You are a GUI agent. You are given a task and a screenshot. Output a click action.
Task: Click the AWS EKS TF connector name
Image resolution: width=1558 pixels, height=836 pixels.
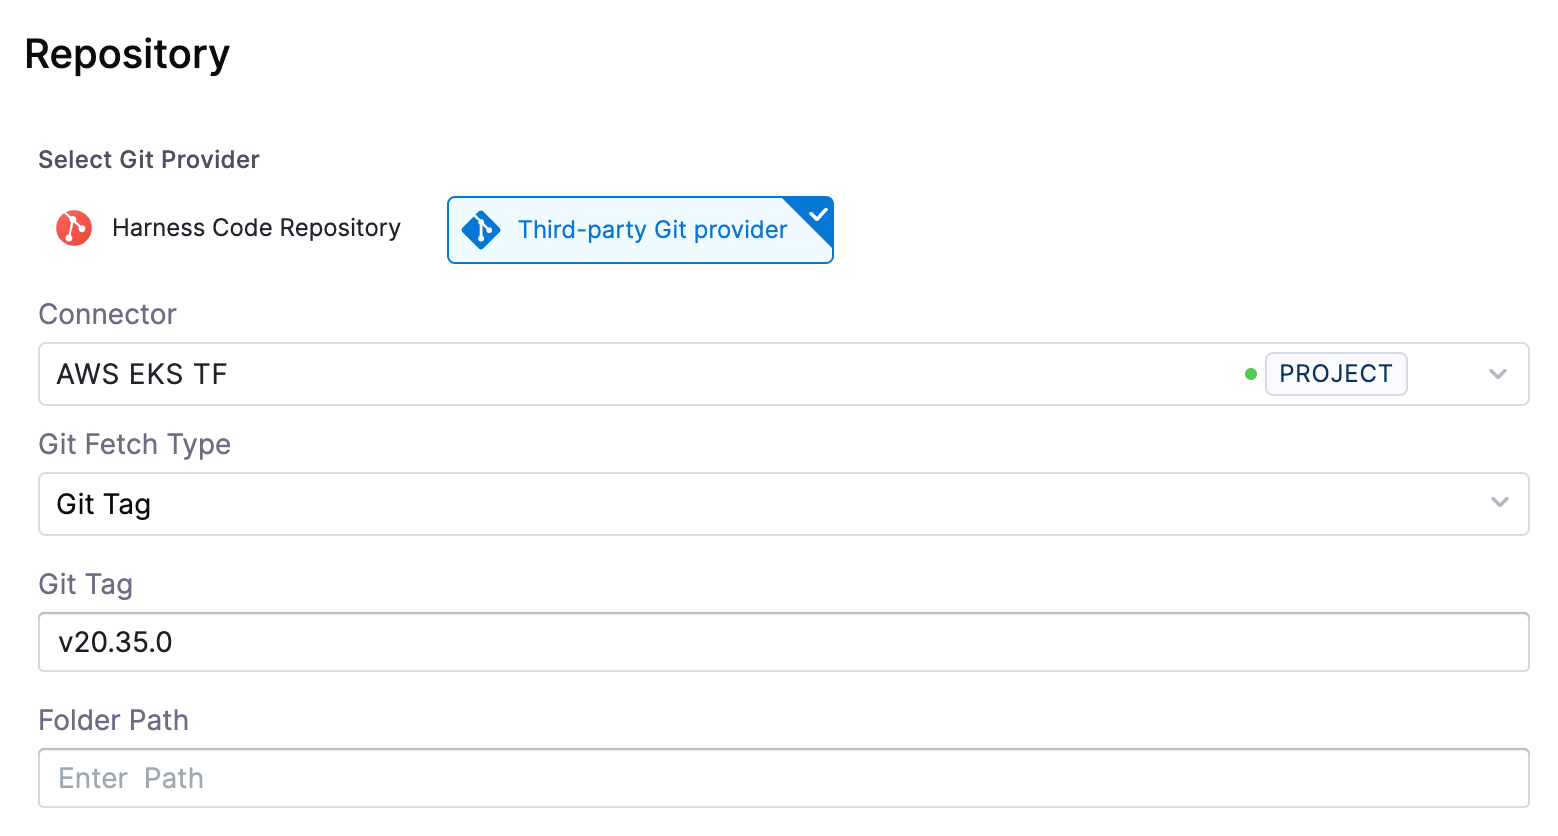[x=142, y=374]
